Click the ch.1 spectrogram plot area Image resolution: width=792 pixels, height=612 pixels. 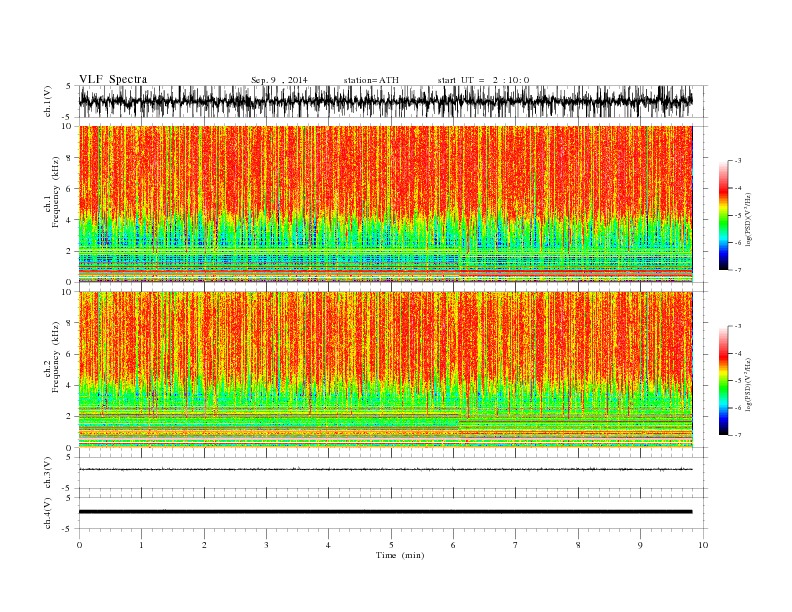pyautogui.click(x=385, y=204)
